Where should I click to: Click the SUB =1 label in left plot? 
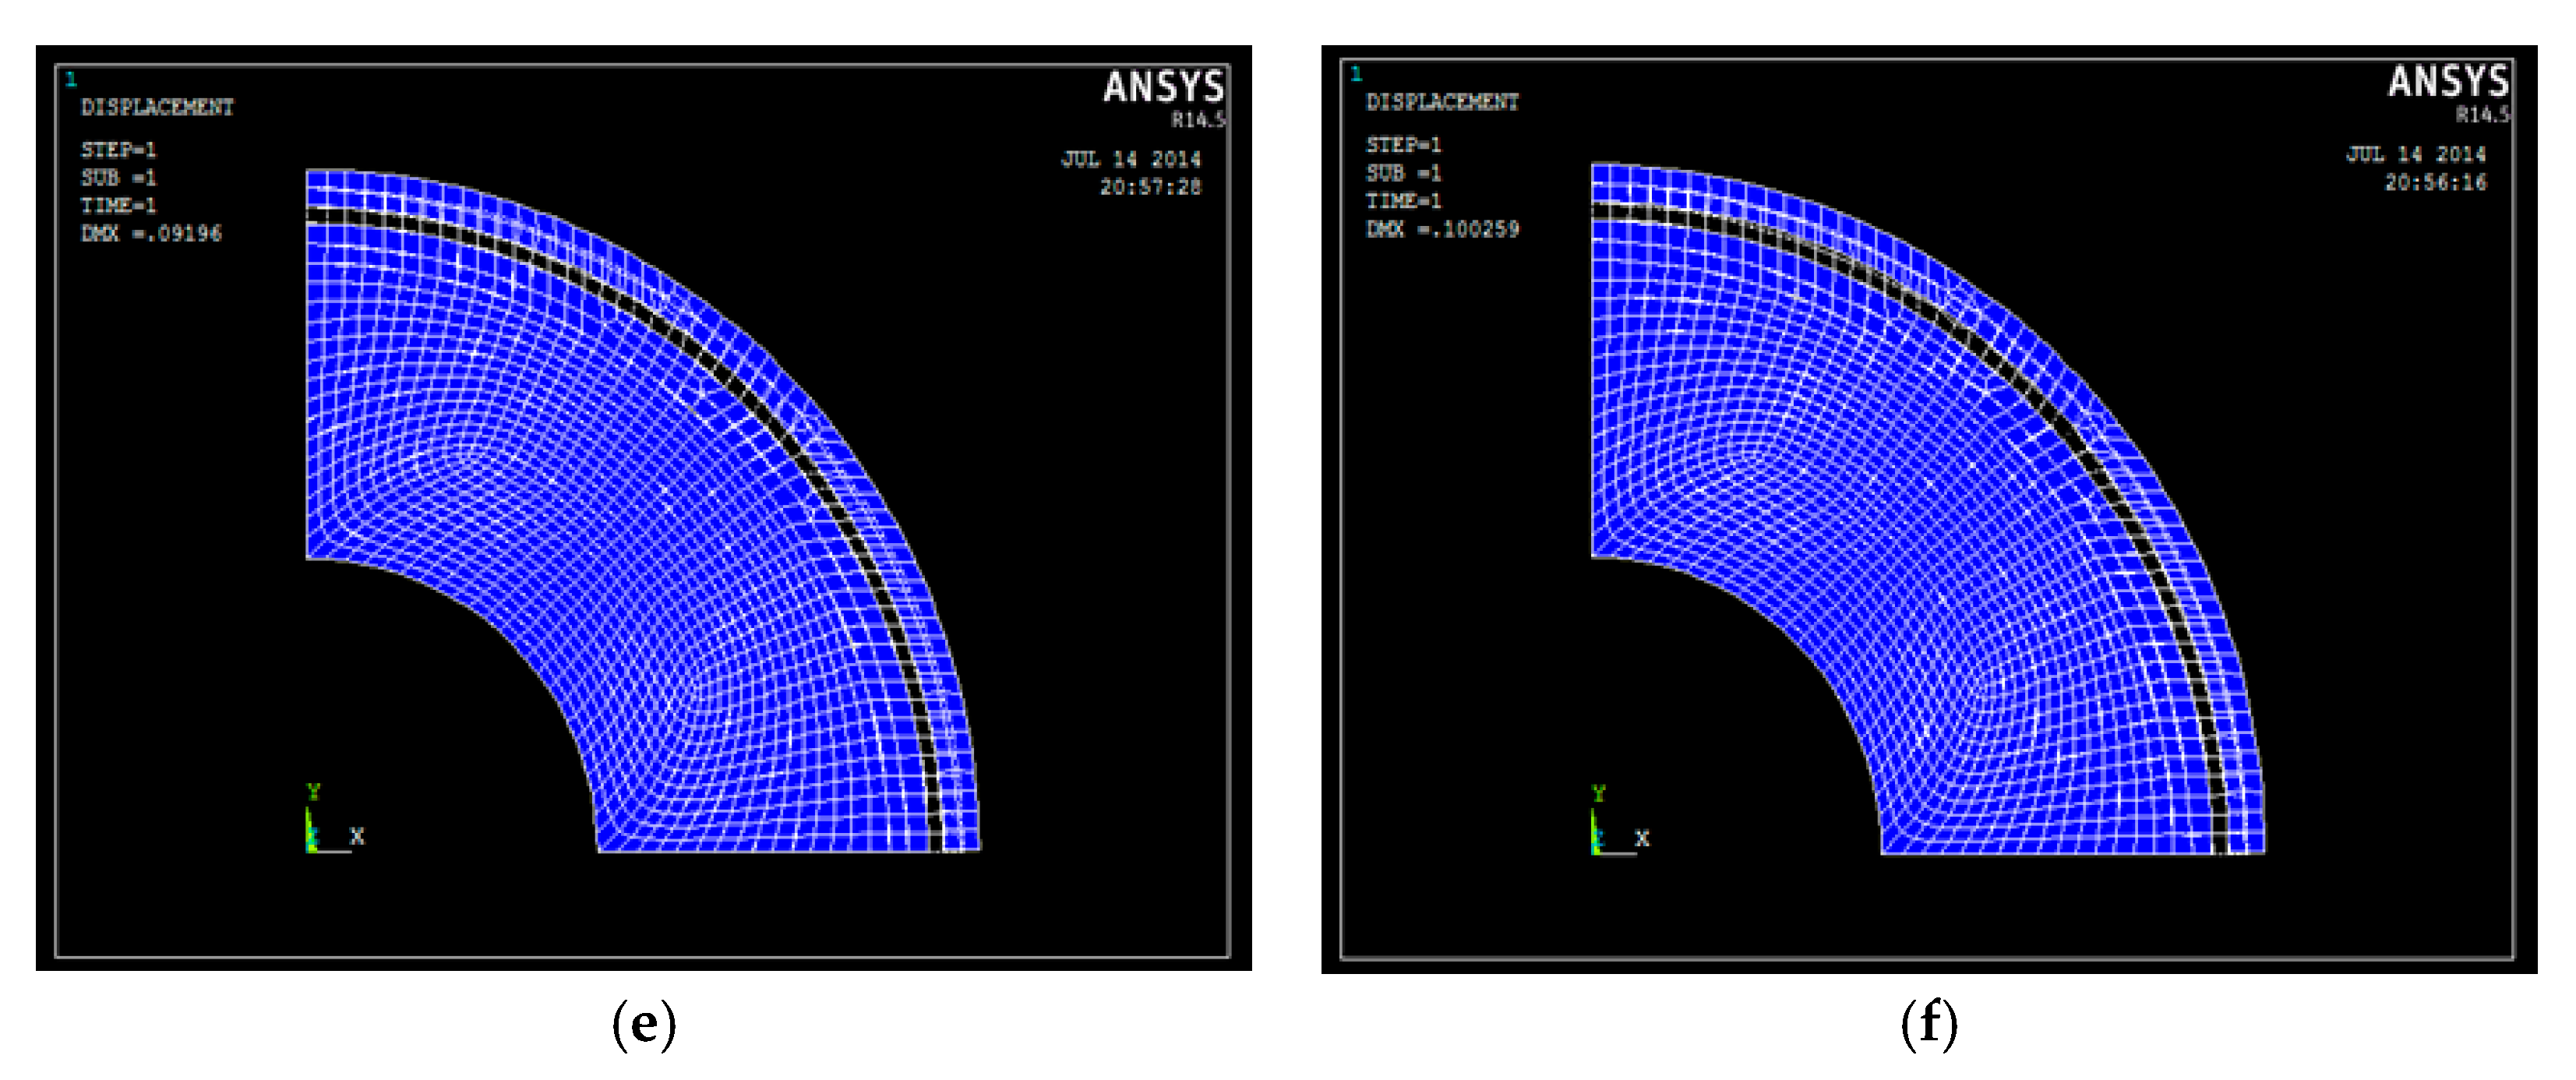coord(118,178)
